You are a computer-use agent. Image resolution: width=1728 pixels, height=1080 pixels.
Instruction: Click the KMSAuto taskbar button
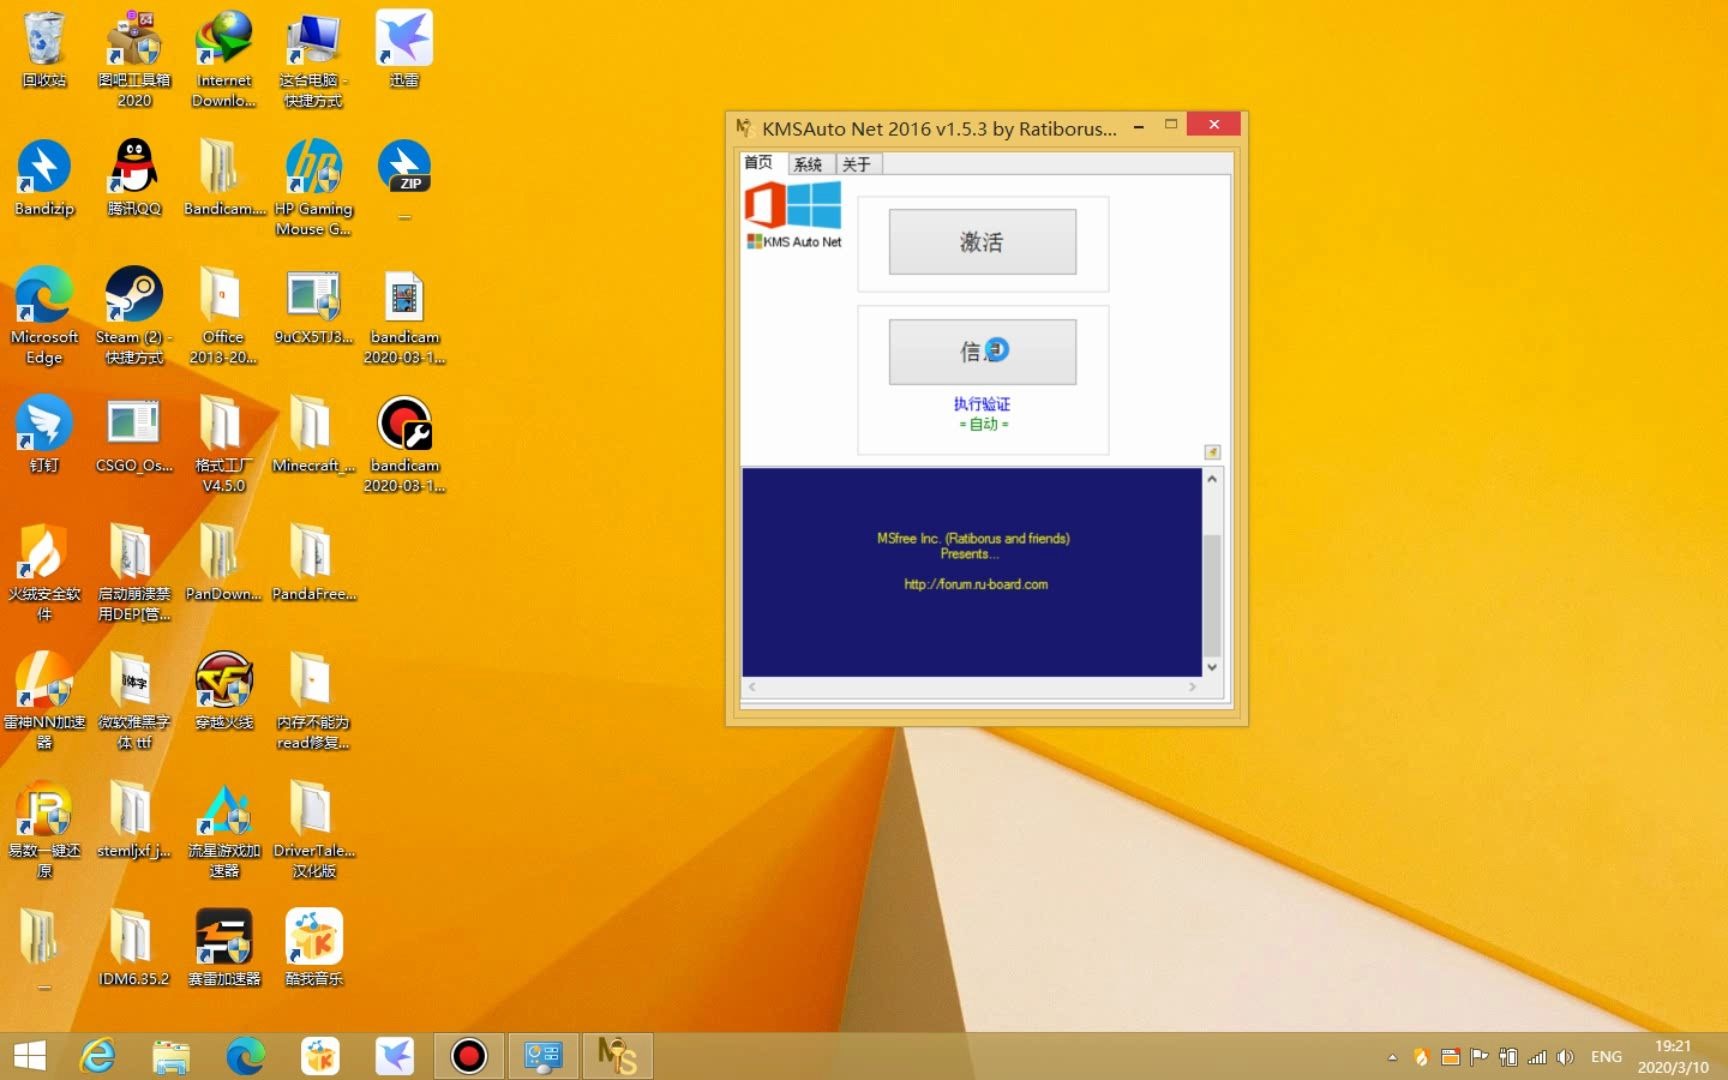(617, 1056)
